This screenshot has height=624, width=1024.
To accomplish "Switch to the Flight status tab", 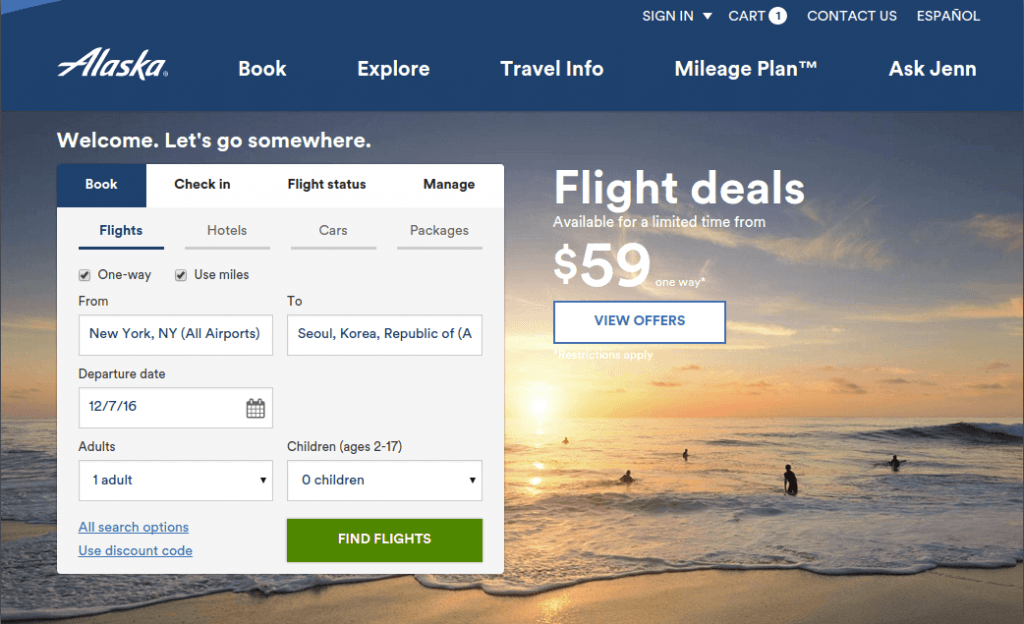I will click(326, 185).
